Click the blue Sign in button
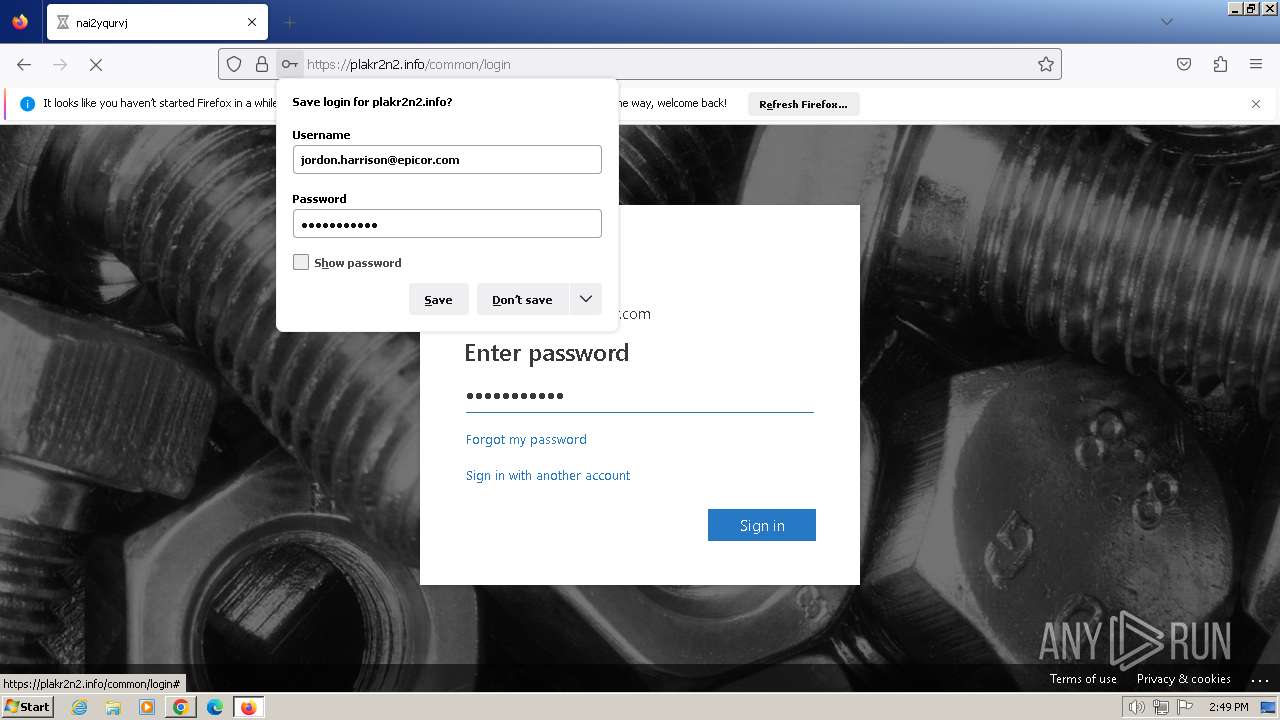Screen dimensions: 1280x720 pyautogui.click(x=762, y=525)
